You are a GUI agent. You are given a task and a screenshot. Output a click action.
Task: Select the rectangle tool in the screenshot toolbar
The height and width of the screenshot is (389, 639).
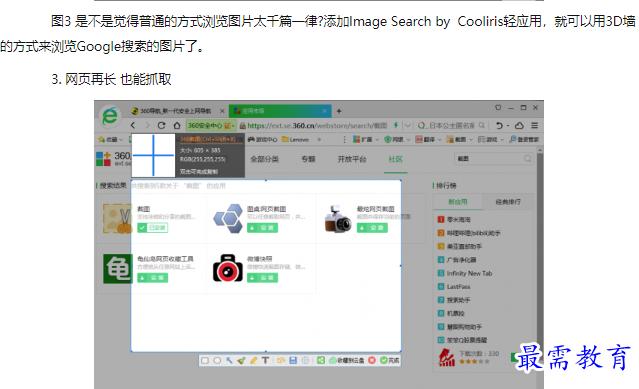tap(205, 360)
